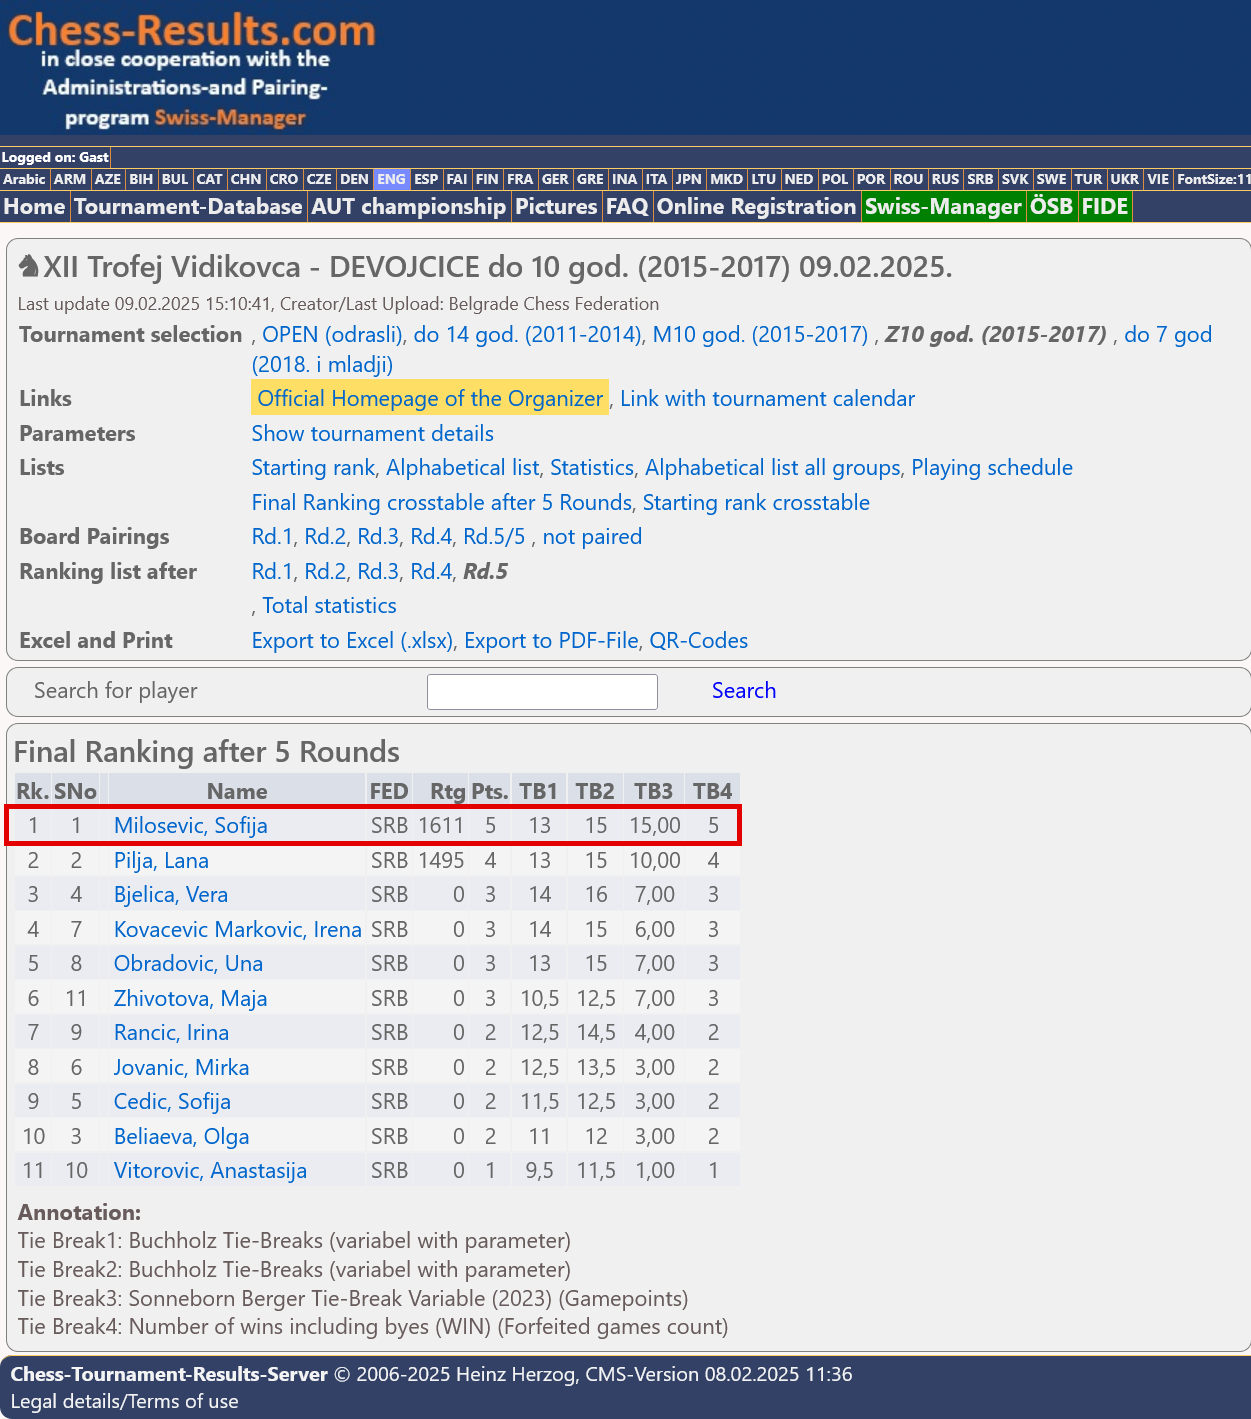Open the FAQ menu item

pyautogui.click(x=627, y=207)
